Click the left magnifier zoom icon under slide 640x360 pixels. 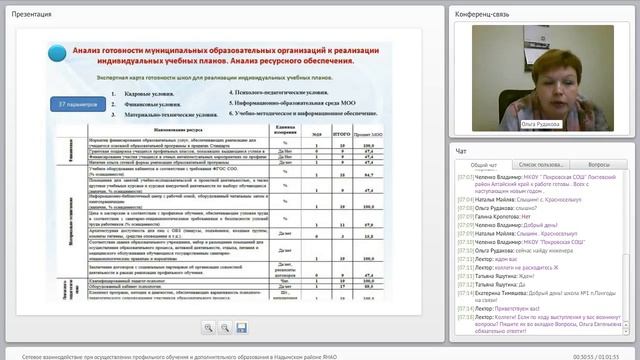click(209, 328)
